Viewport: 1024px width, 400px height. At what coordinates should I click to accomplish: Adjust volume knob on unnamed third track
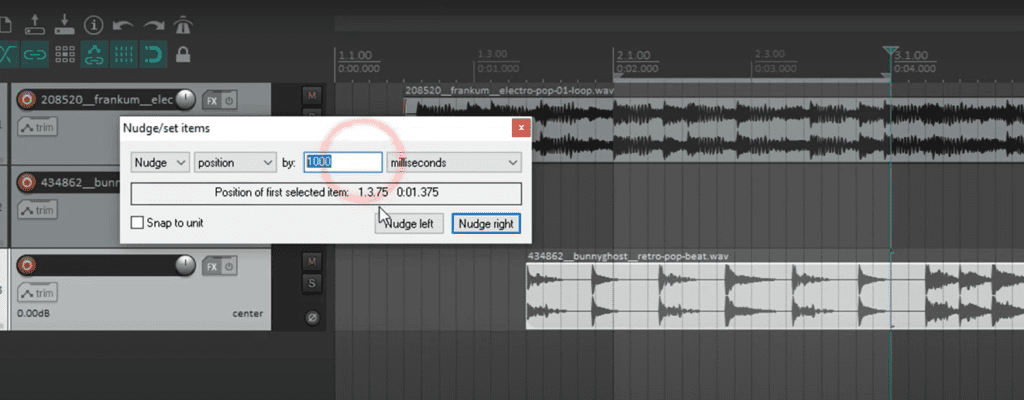[x=185, y=265]
